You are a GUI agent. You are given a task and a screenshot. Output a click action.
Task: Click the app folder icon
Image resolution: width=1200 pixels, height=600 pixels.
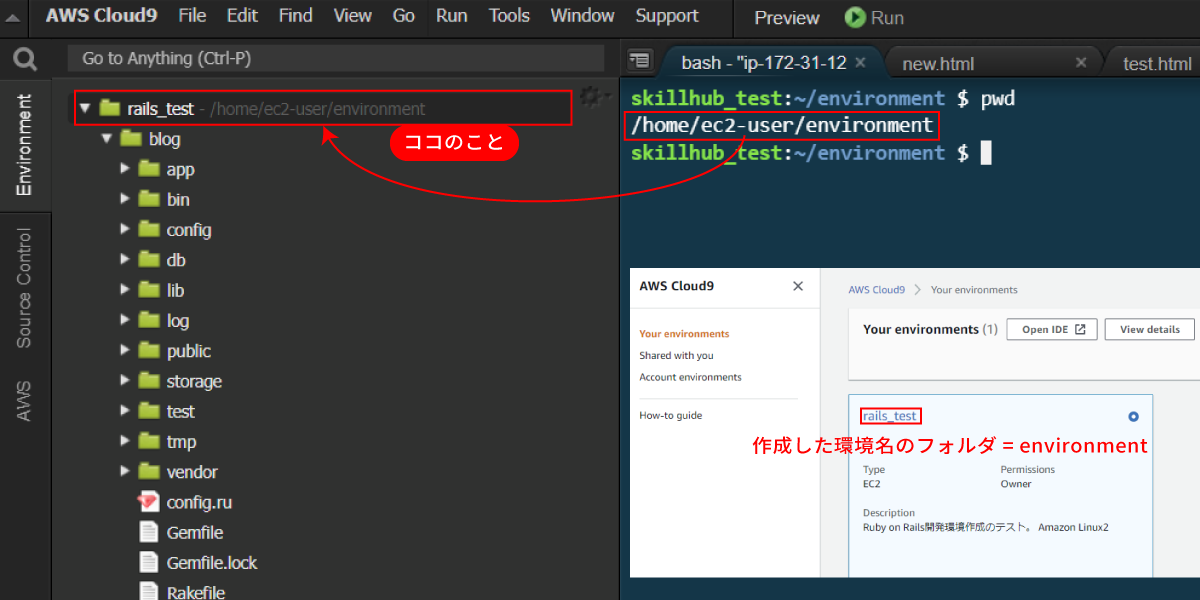(x=149, y=169)
